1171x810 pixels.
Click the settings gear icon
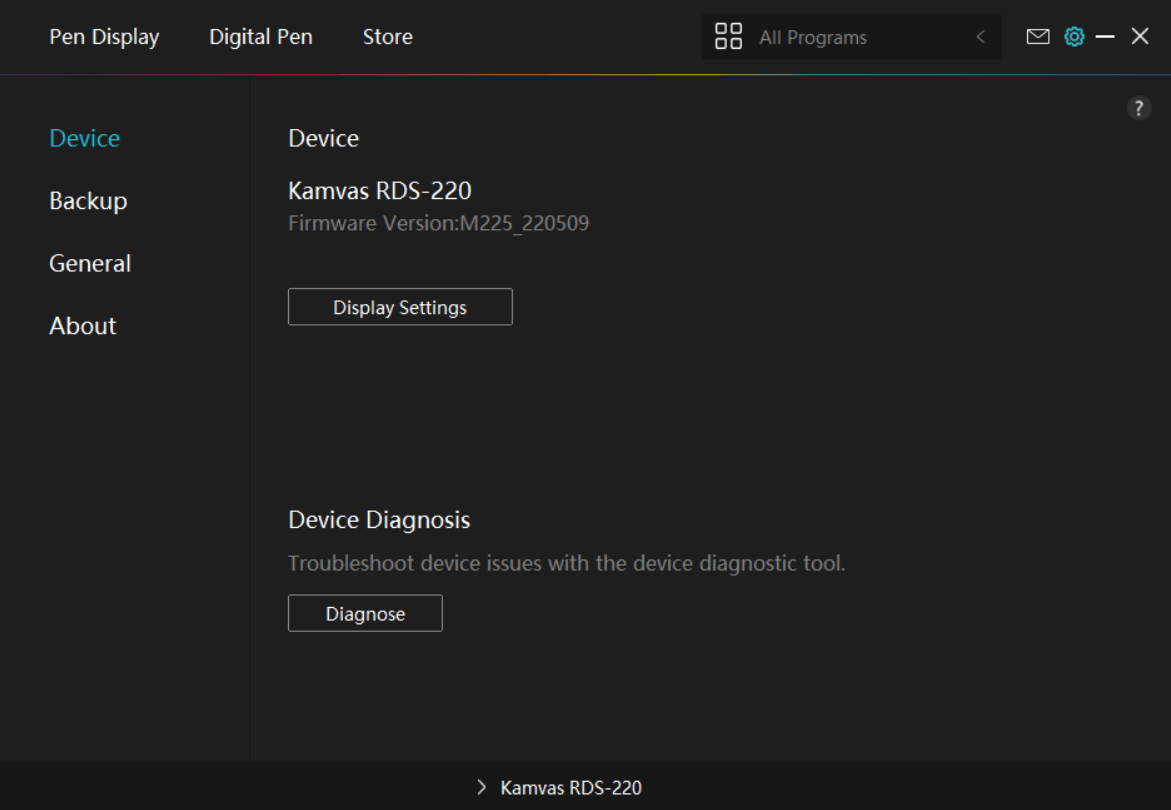[x=1074, y=37]
